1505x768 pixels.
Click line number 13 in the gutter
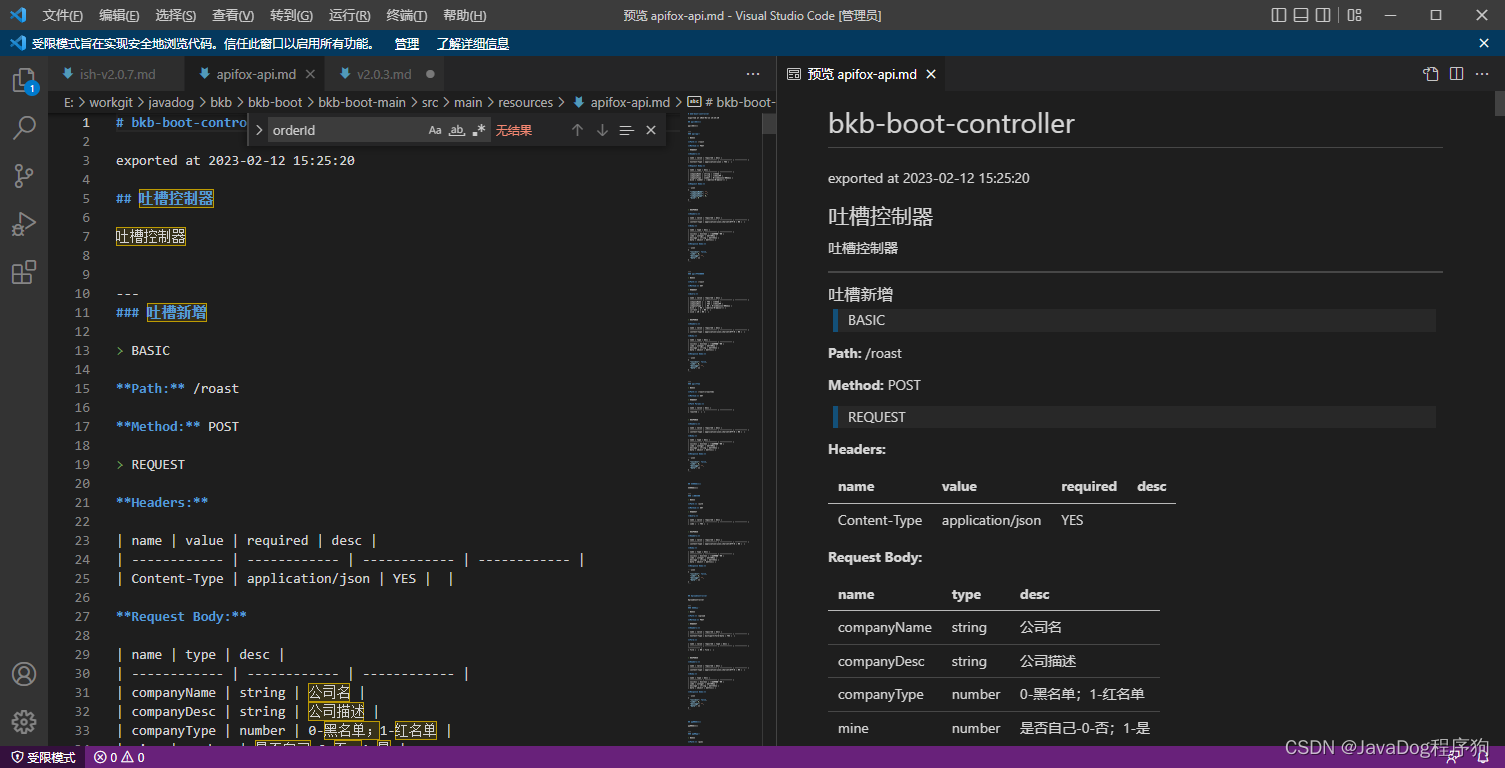click(84, 350)
